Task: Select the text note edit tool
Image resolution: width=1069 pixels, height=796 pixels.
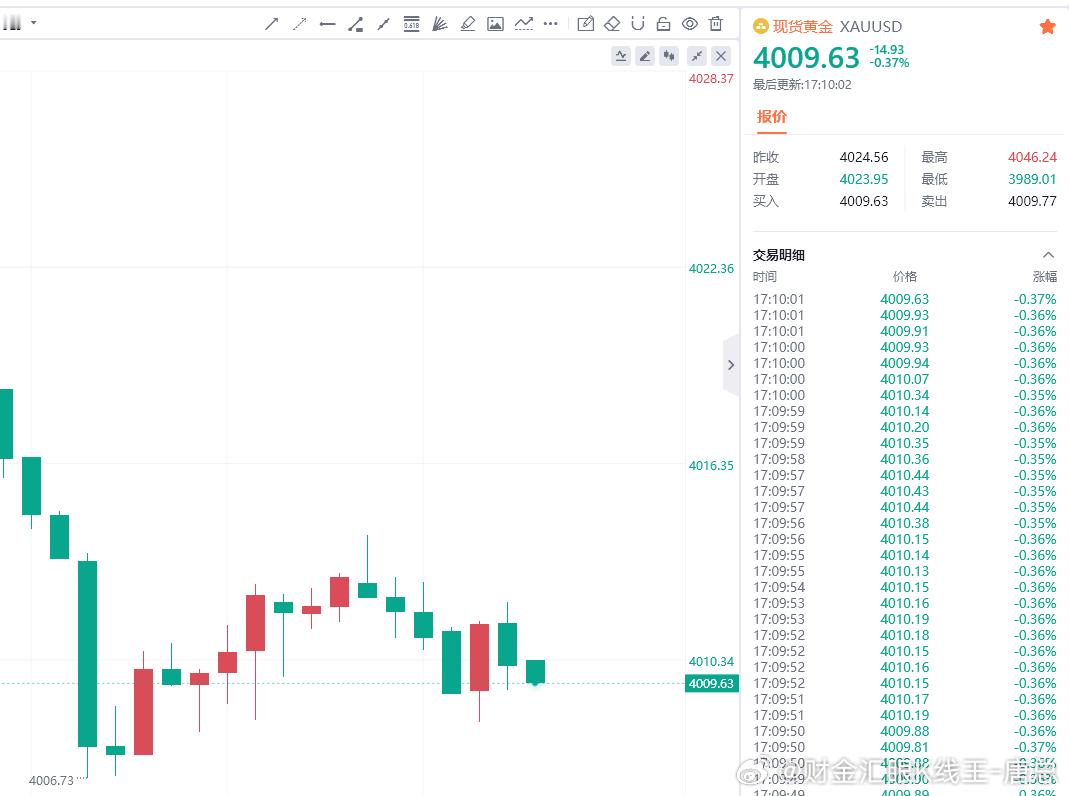Action: point(586,25)
